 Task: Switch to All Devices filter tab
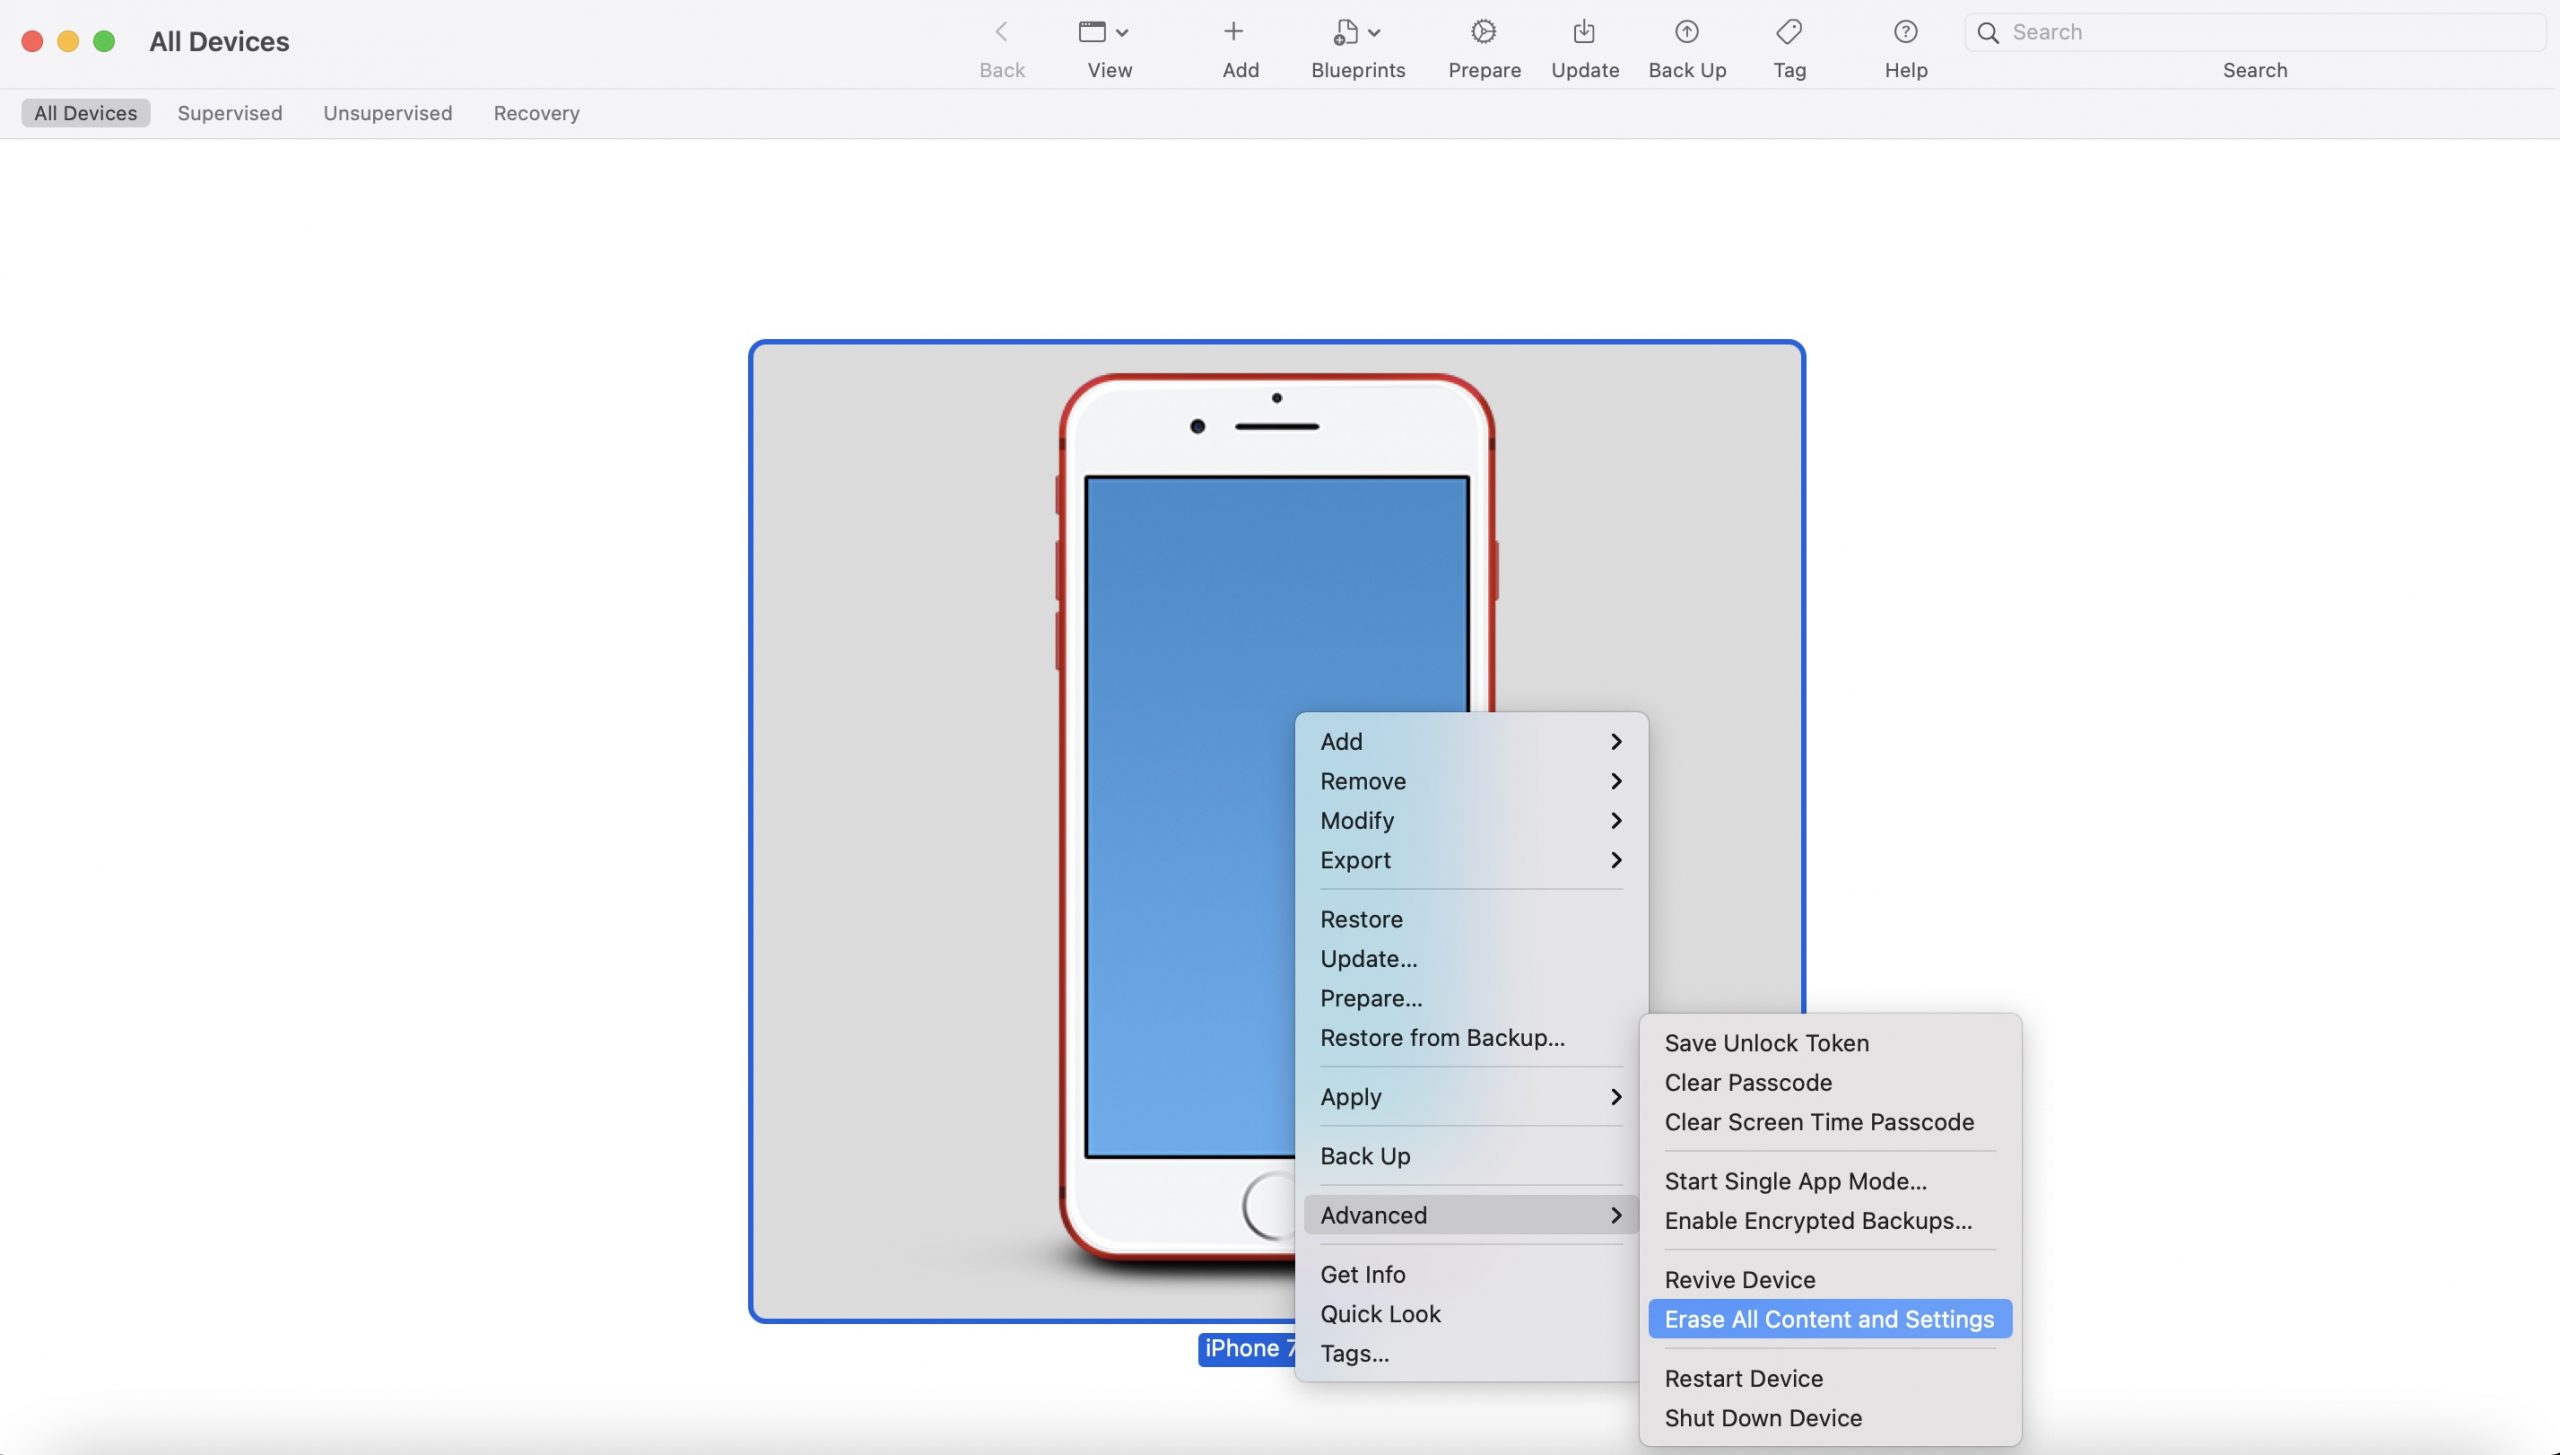(x=86, y=113)
